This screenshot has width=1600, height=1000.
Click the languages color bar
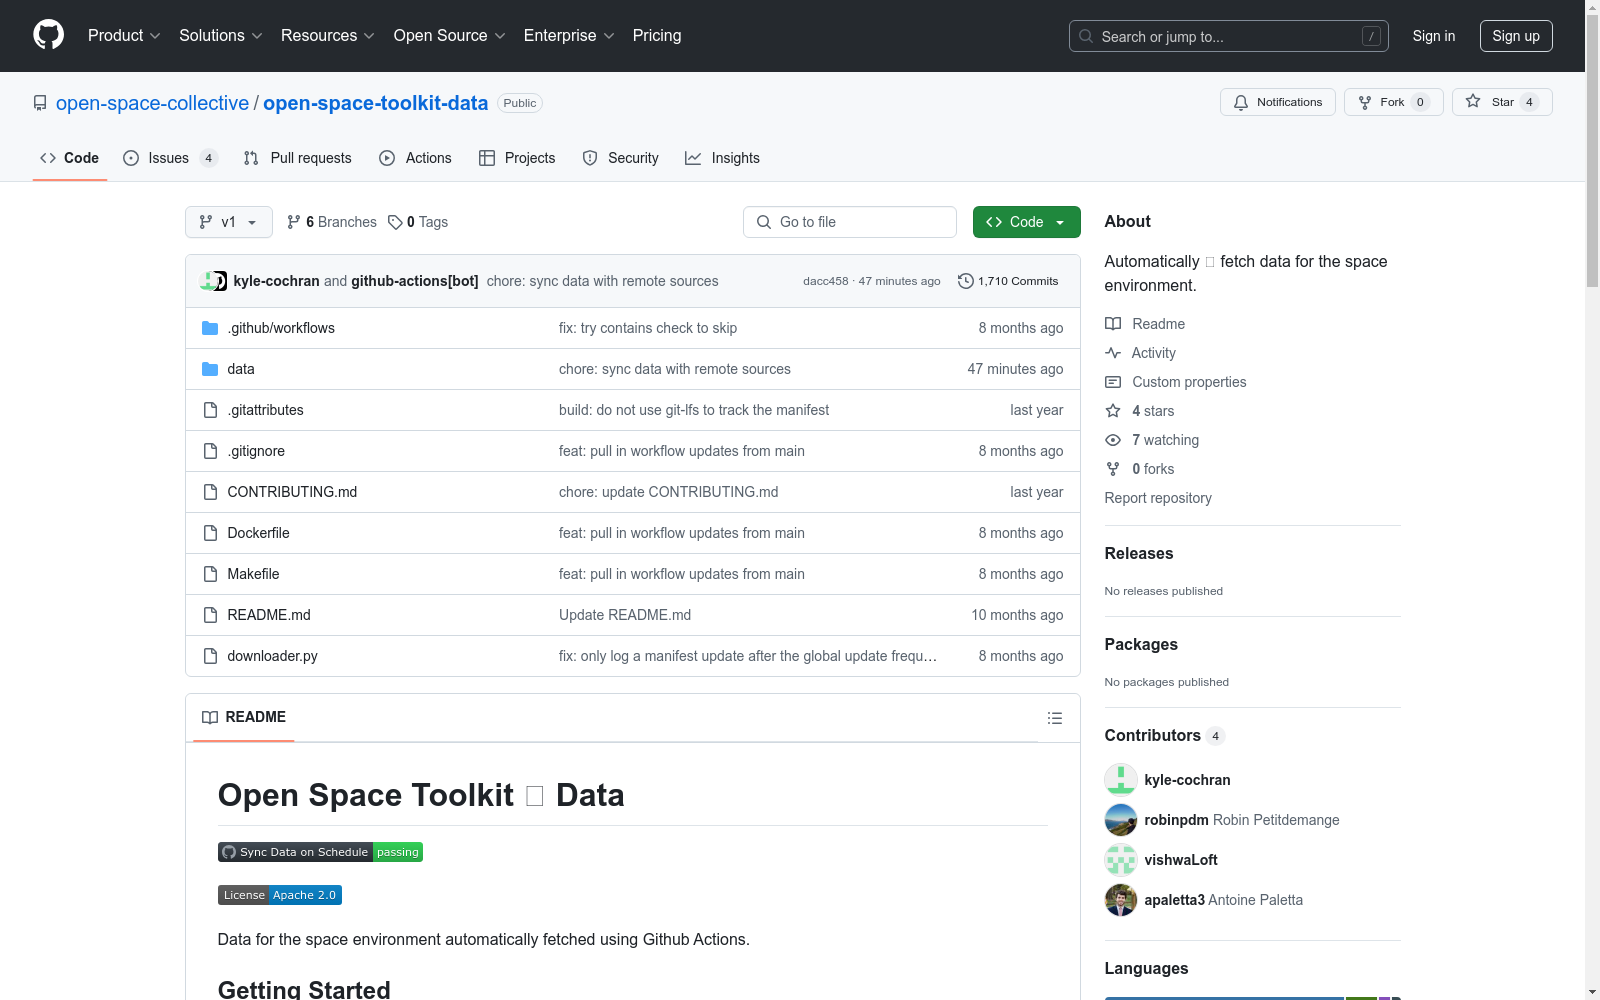point(1252,997)
